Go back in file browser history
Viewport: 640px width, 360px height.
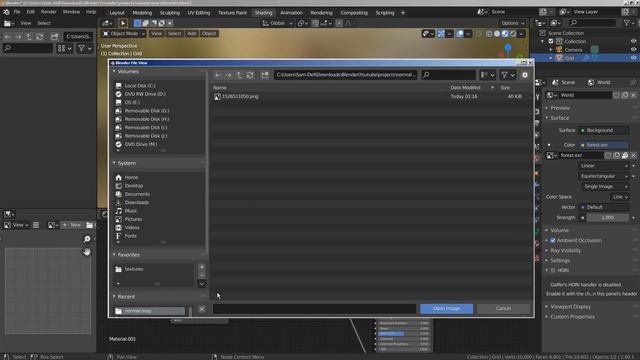[x=218, y=75]
